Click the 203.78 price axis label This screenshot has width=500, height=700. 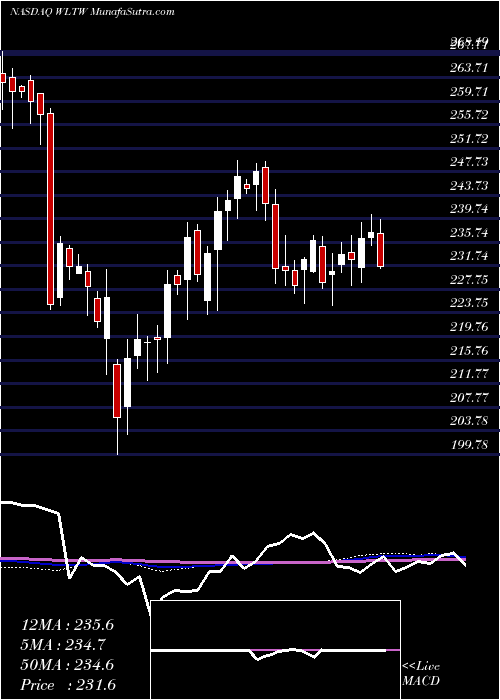pos(468,421)
